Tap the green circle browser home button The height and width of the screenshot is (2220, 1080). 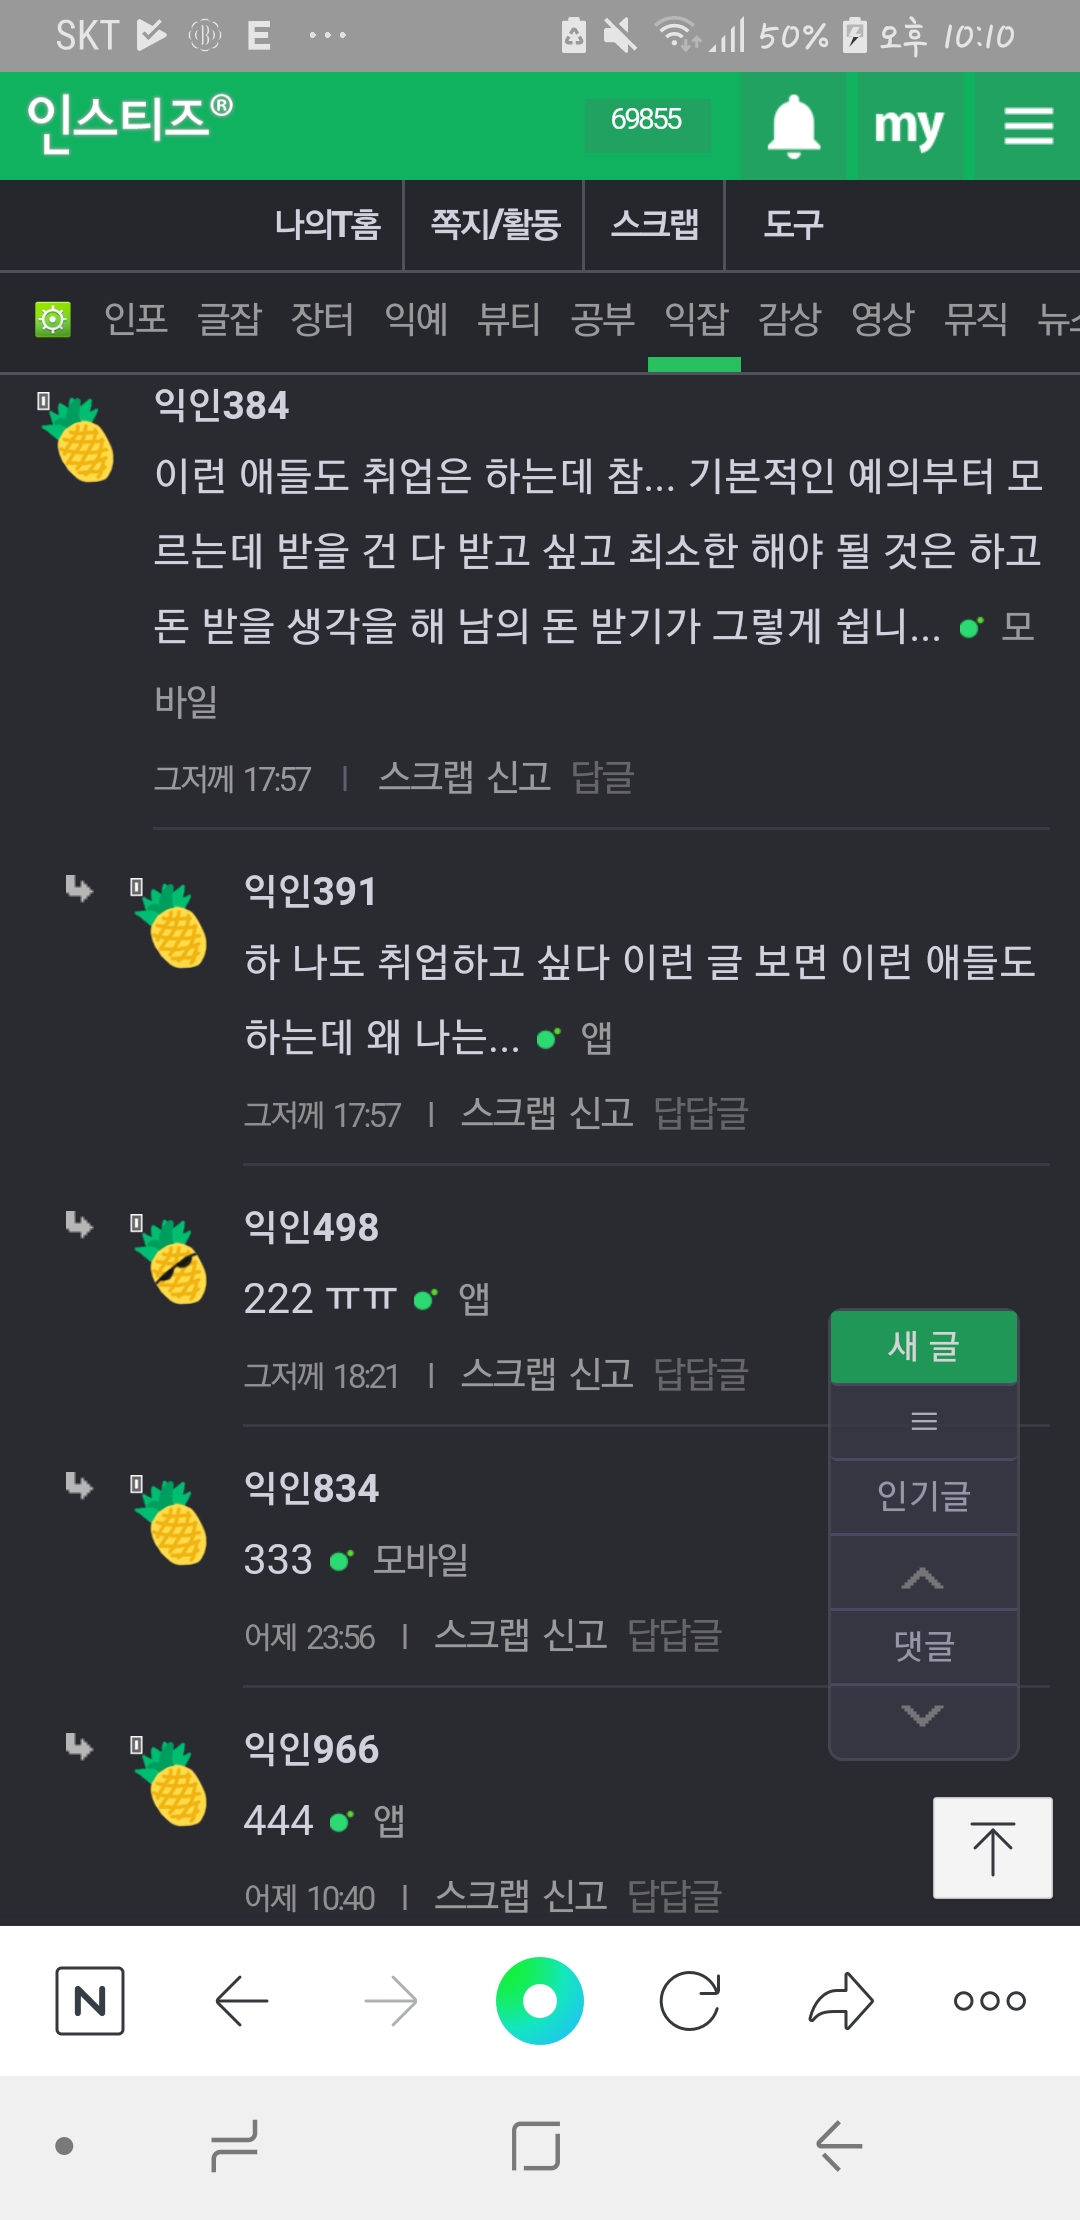(x=540, y=2001)
